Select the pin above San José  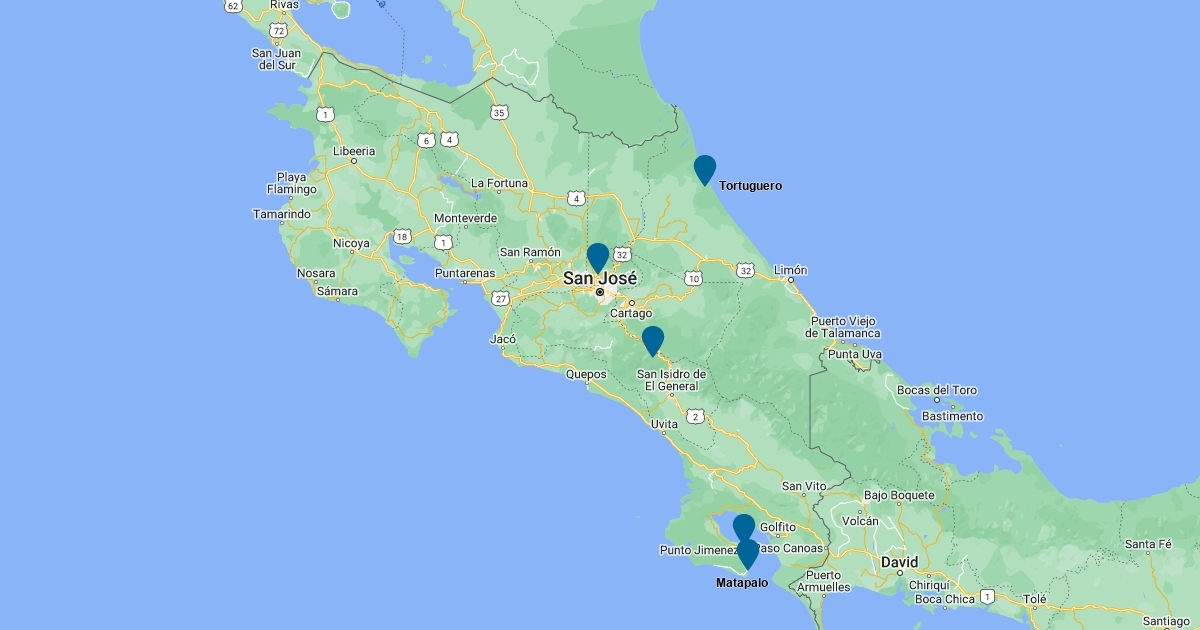598,256
